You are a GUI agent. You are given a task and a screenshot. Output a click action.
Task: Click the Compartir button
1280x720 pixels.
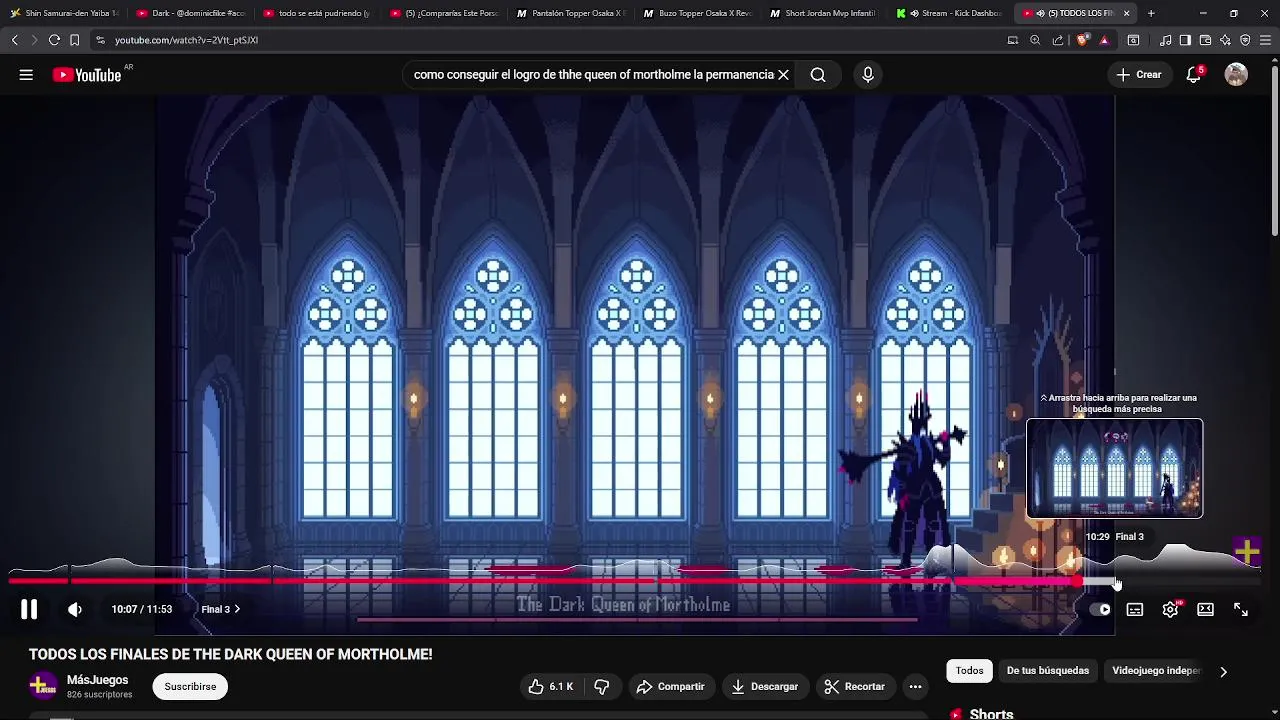click(x=671, y=686)
